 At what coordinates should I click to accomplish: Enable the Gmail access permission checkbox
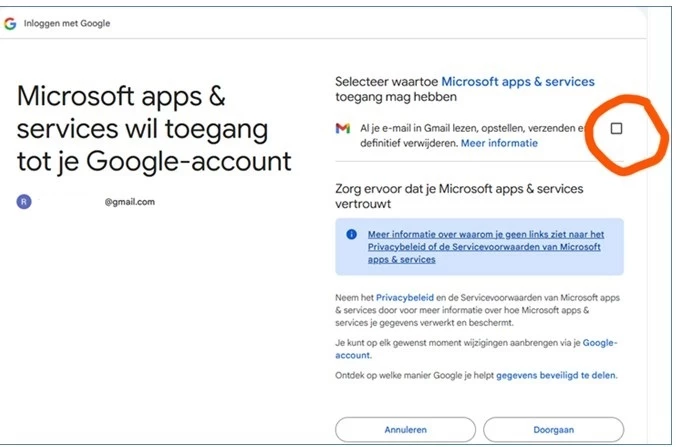point(616,129)
